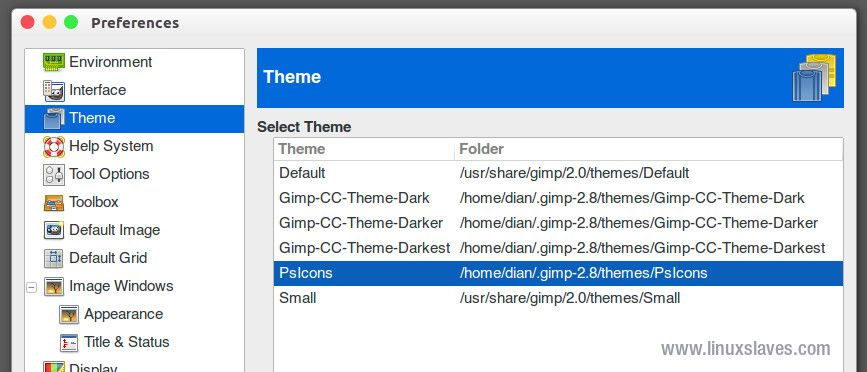This screenshot has width=867, height=372.
Task: Select the Gimp-CC-Theme-Dark theme
Action: point(558,198)
